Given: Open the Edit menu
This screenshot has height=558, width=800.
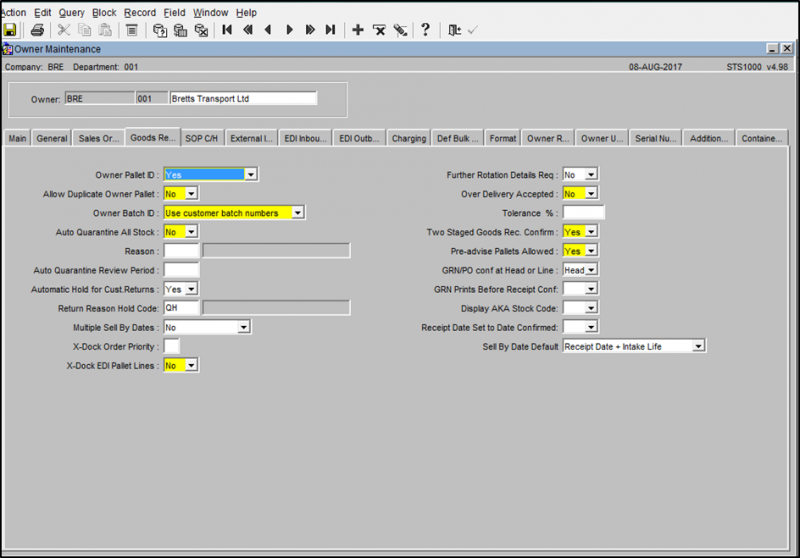Looking at the screenshot, I should pyautogui.click(x=42, y=12).
